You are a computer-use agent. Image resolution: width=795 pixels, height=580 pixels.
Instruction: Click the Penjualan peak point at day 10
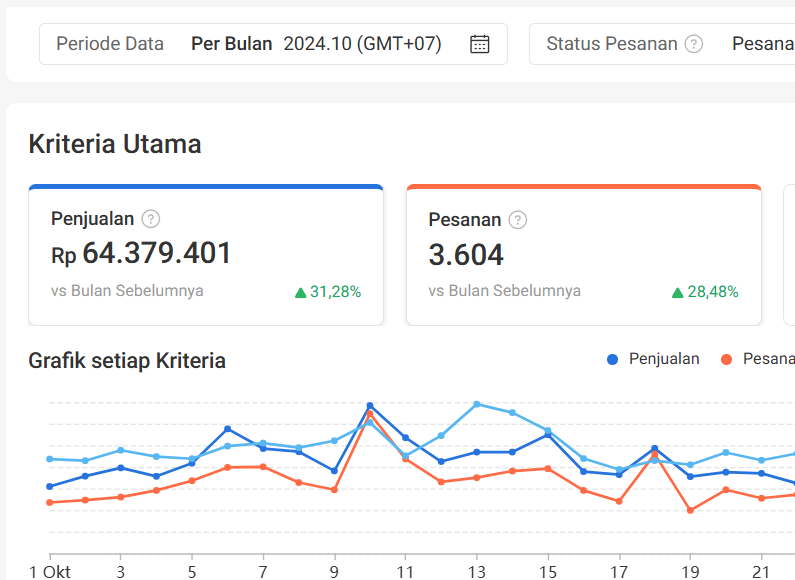[370, 406]
